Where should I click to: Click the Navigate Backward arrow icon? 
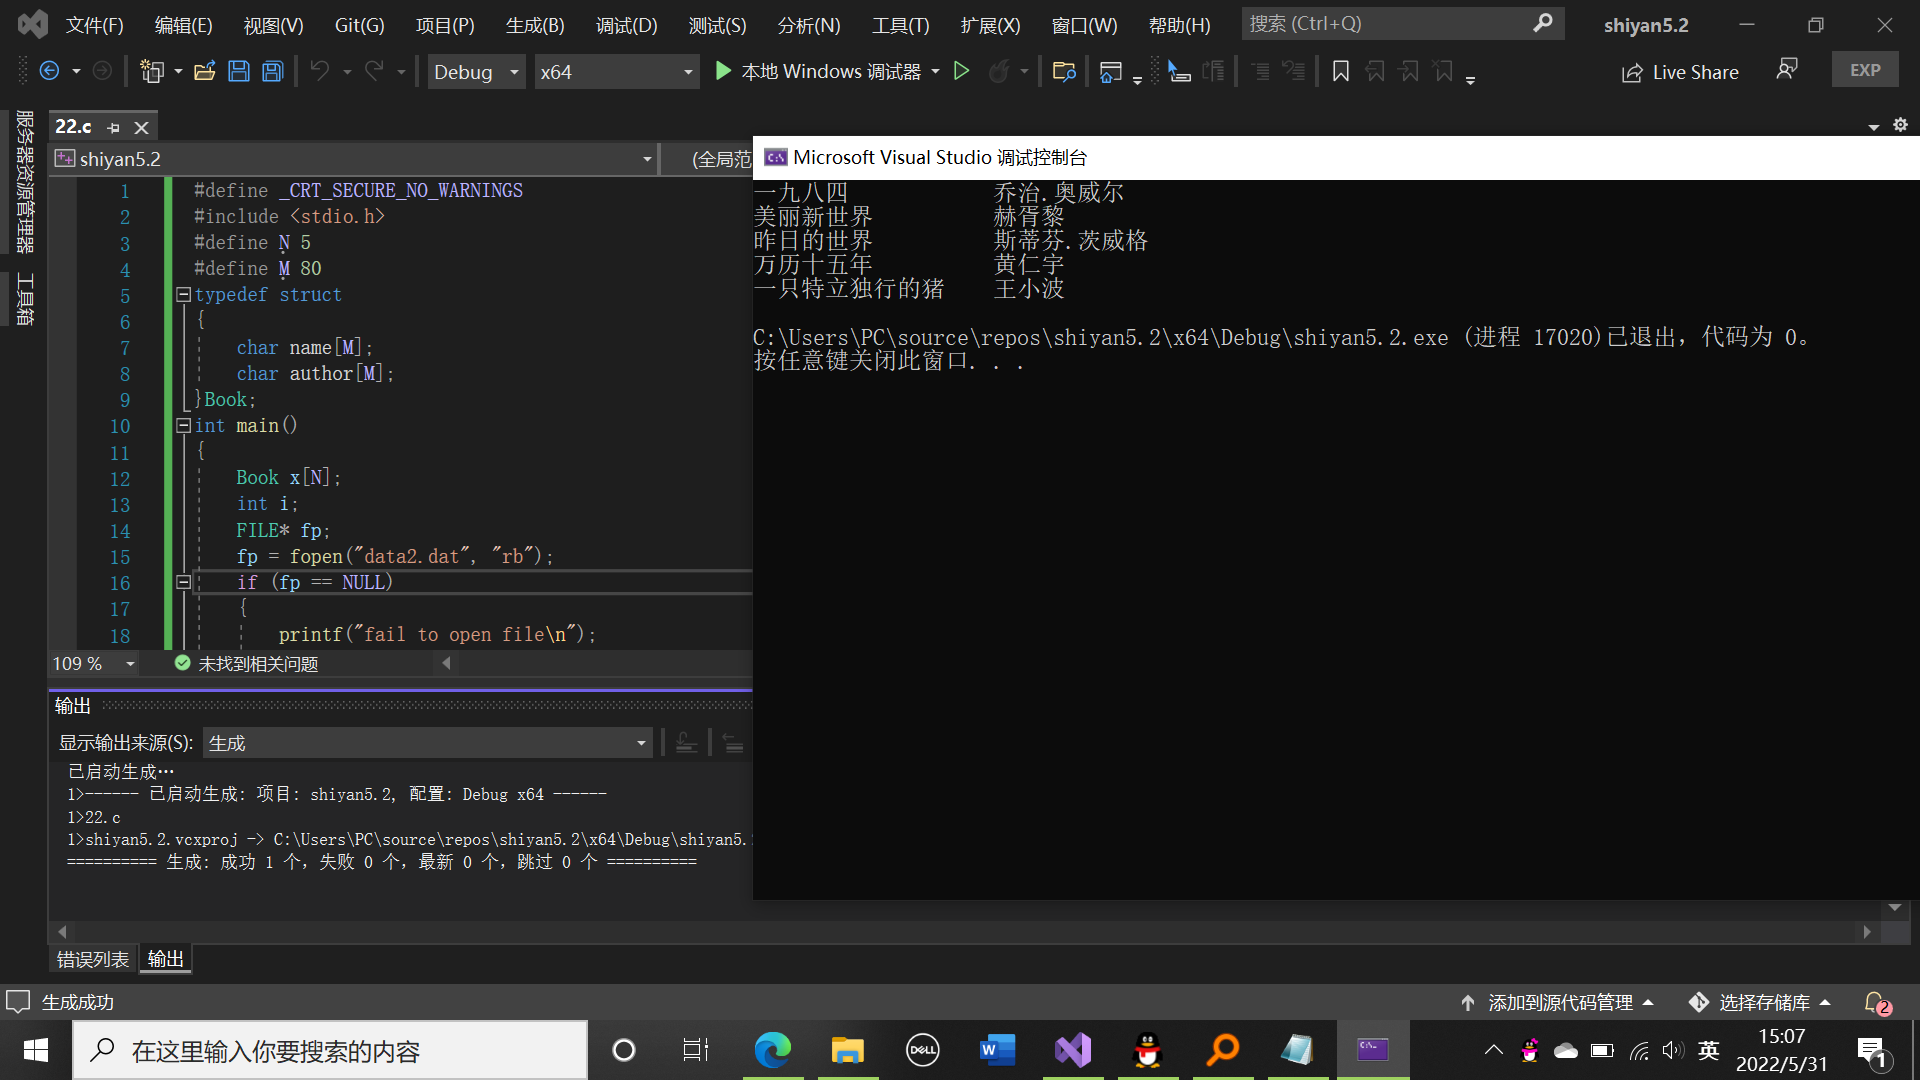tap(49, 71)
